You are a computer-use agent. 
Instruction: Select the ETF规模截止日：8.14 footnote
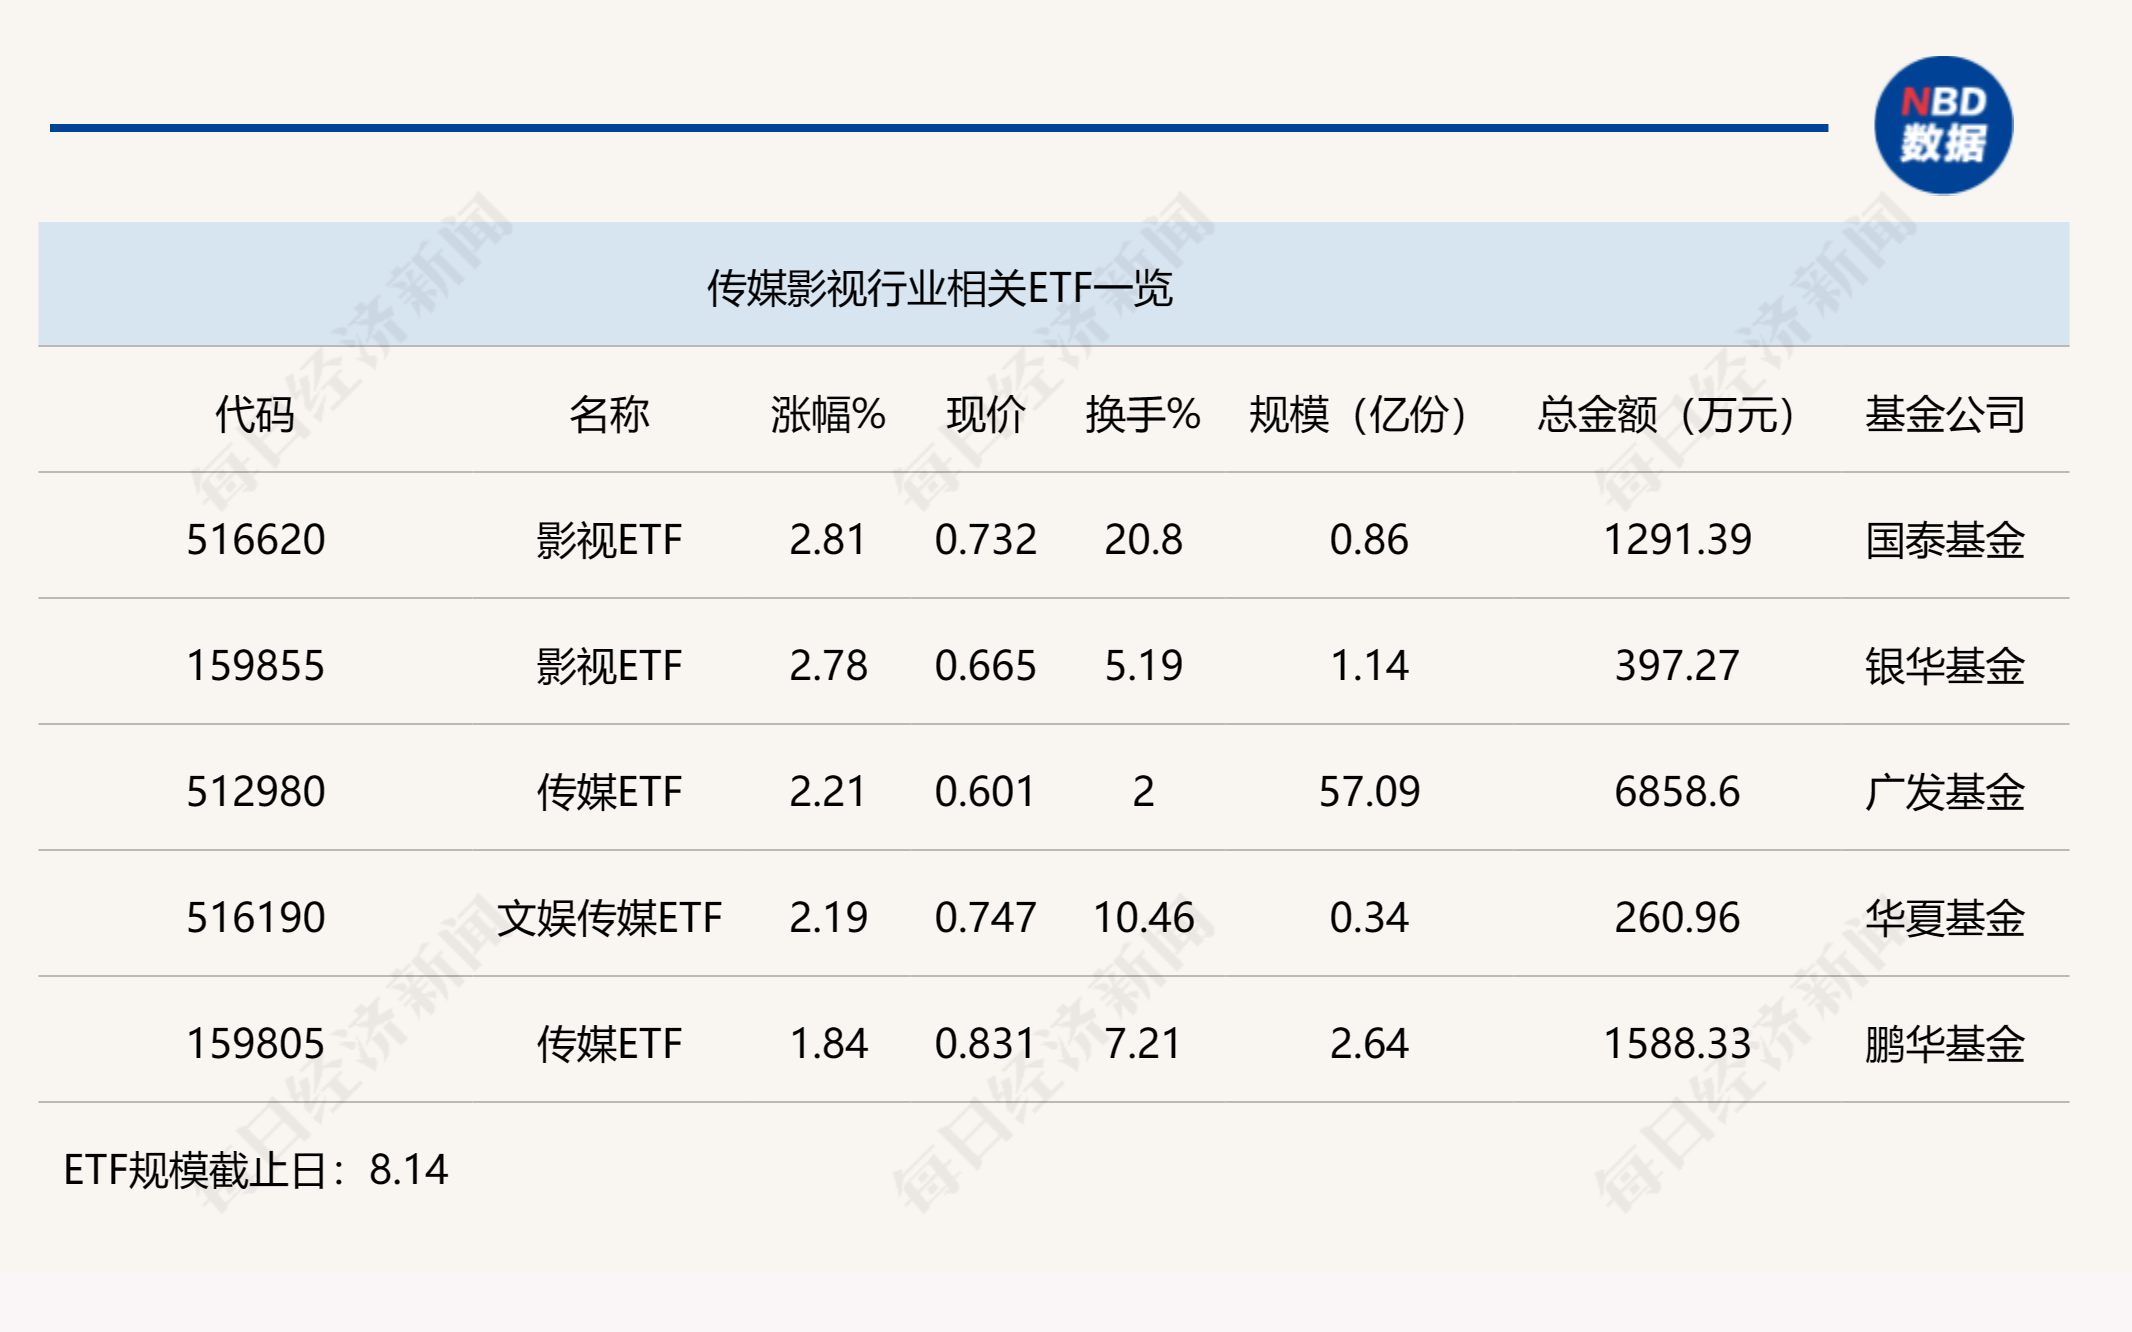click(x=256, y=1170)
